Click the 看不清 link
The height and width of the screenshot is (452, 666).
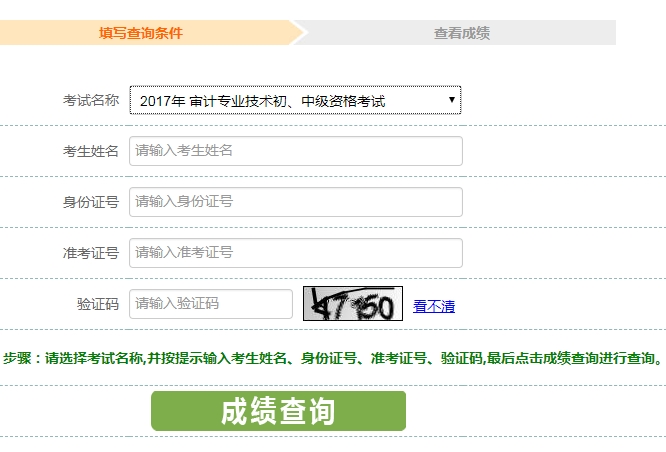434,306
